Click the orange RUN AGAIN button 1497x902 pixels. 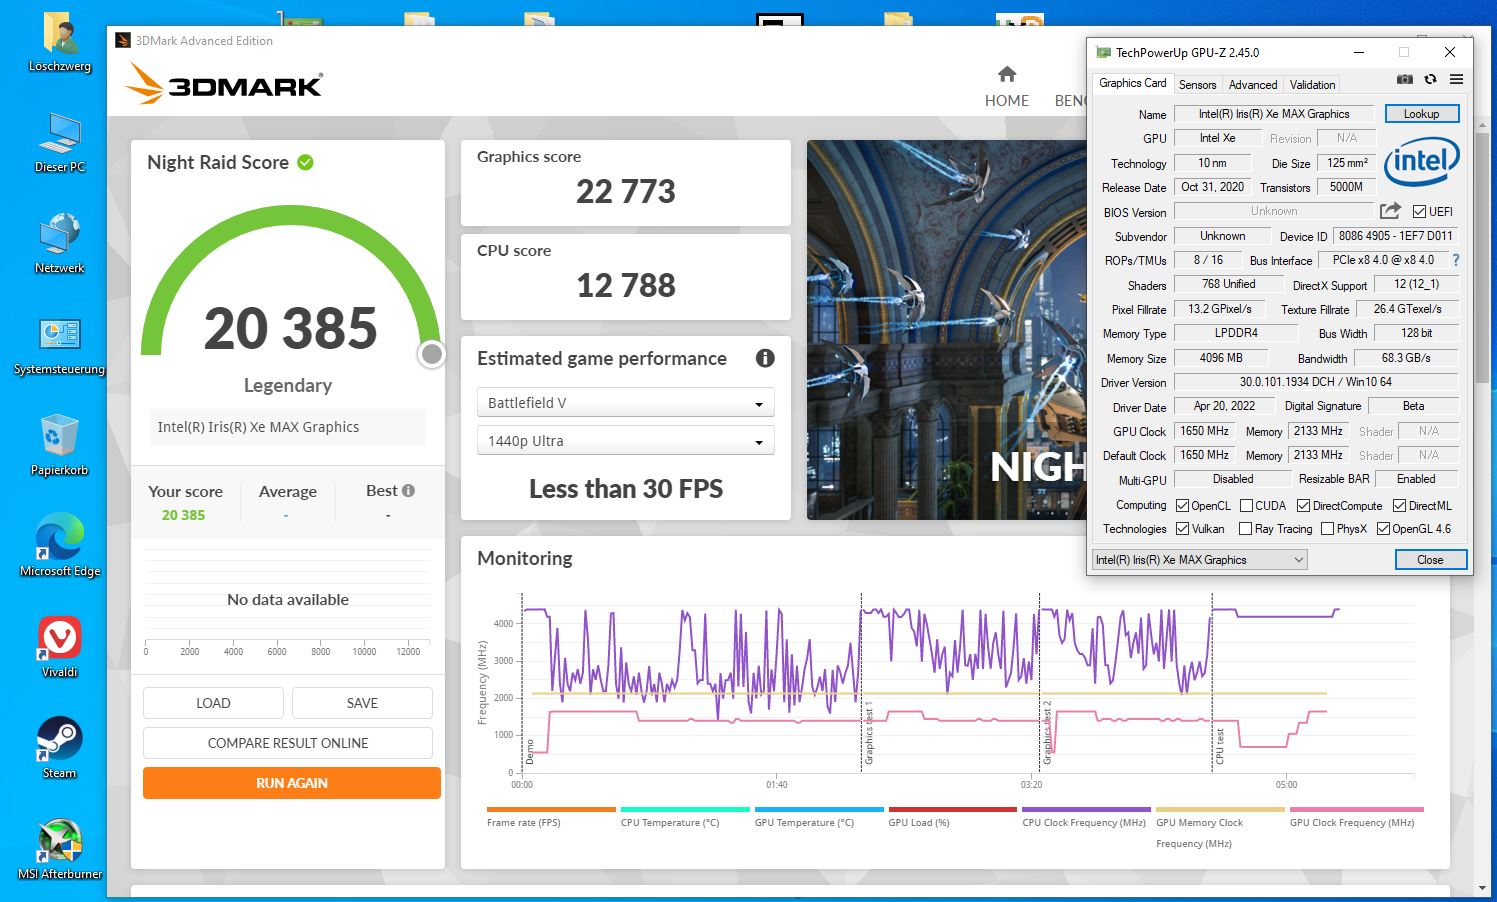292,783
